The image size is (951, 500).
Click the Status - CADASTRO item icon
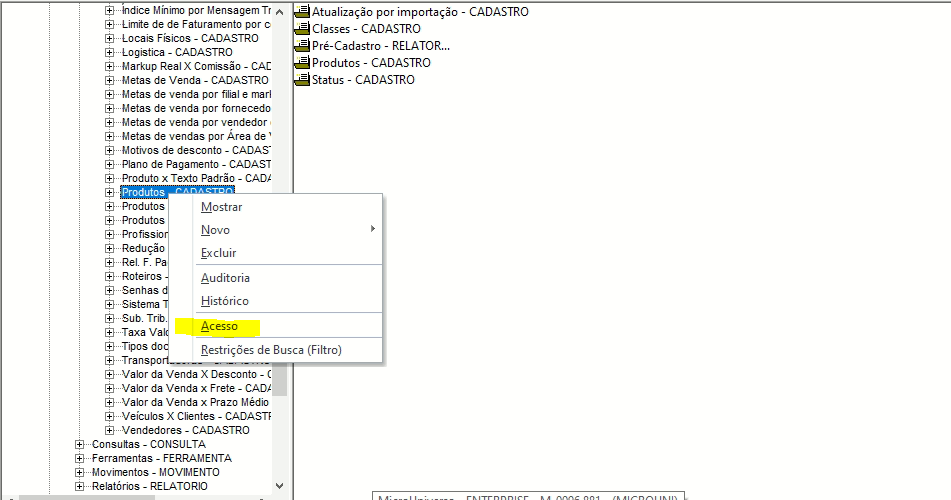(302, 79)
